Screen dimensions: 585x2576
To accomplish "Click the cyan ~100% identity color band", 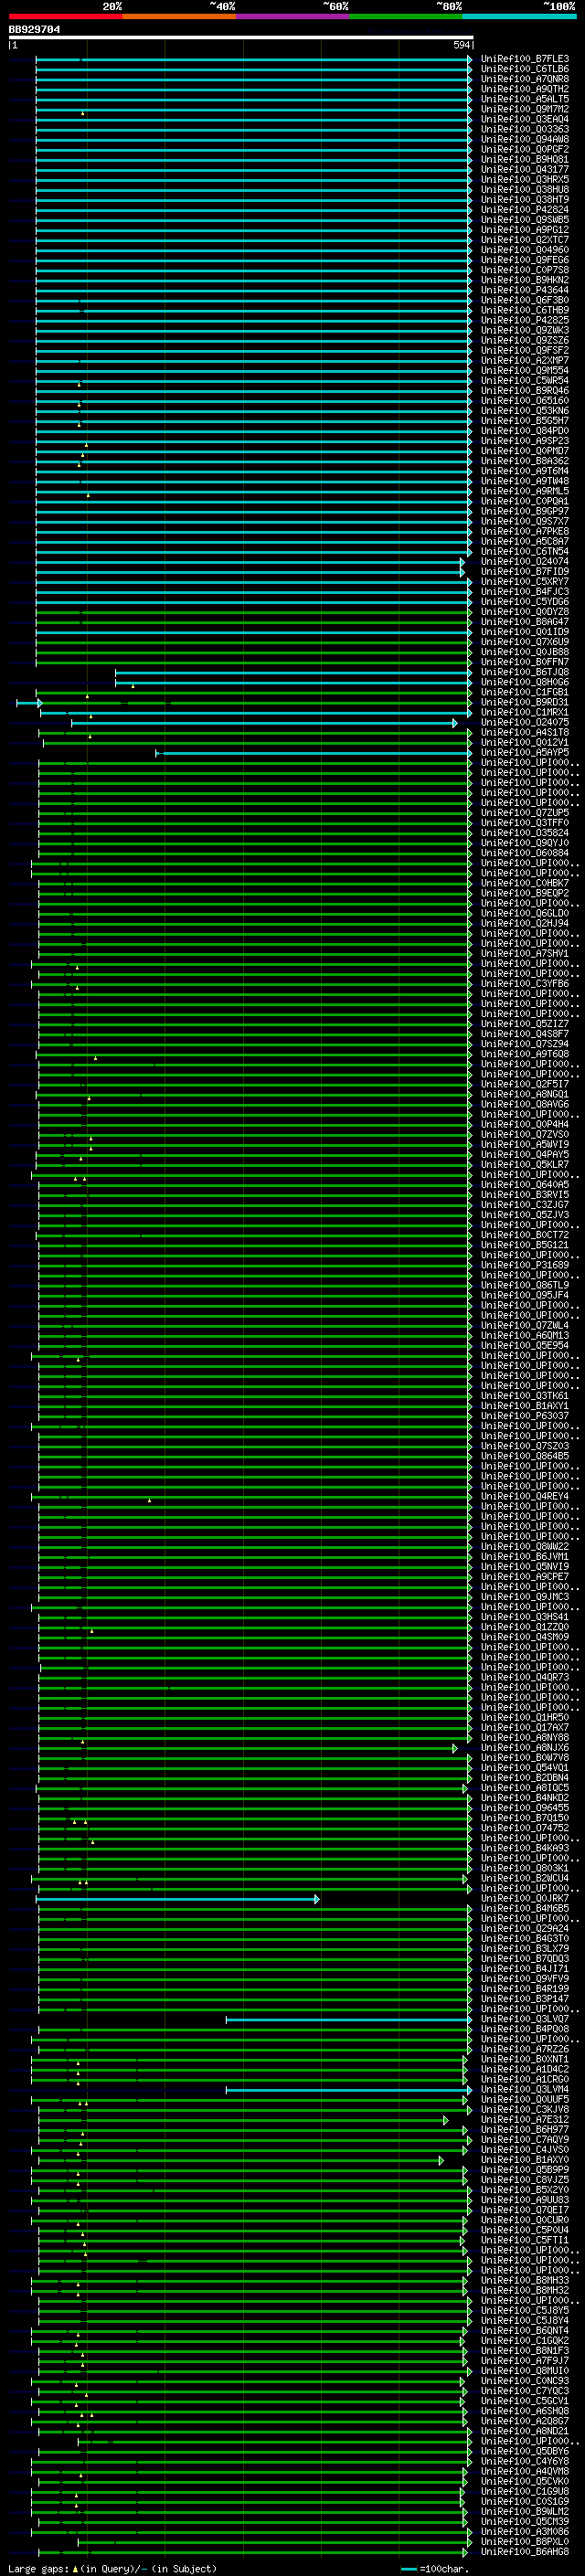I will (519, 16).
